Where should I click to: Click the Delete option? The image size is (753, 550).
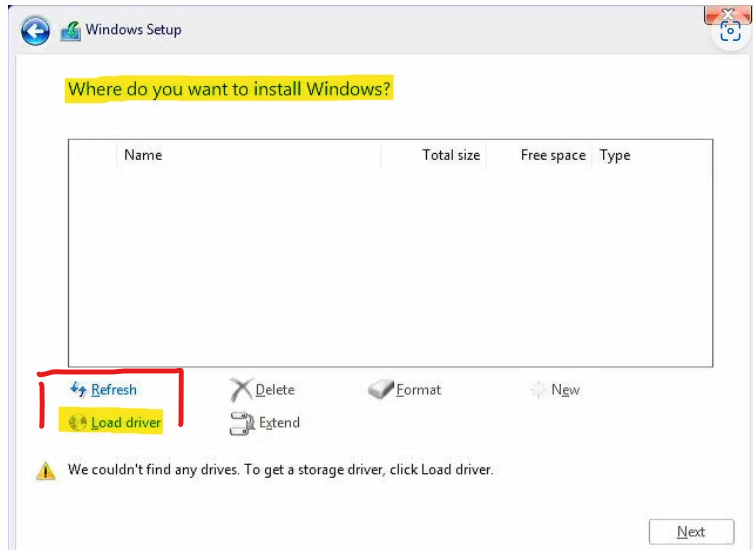275,390
